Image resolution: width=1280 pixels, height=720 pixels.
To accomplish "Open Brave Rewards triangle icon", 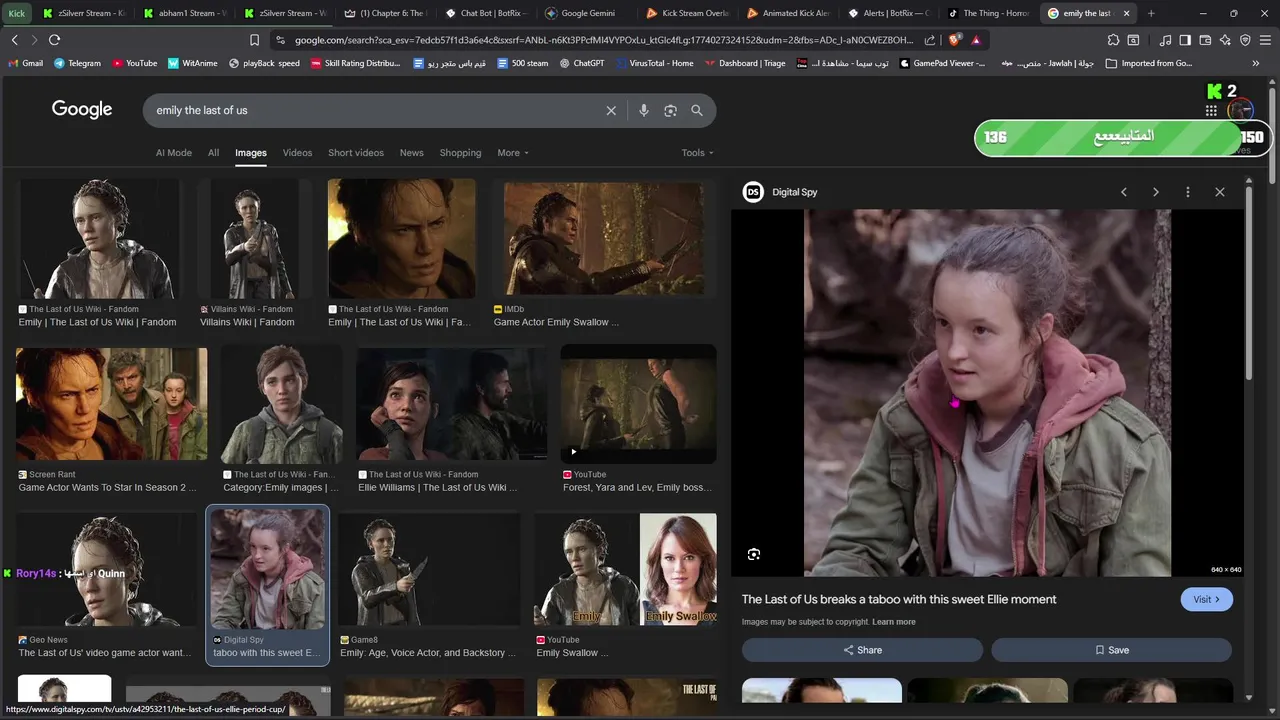I will 976,40.
